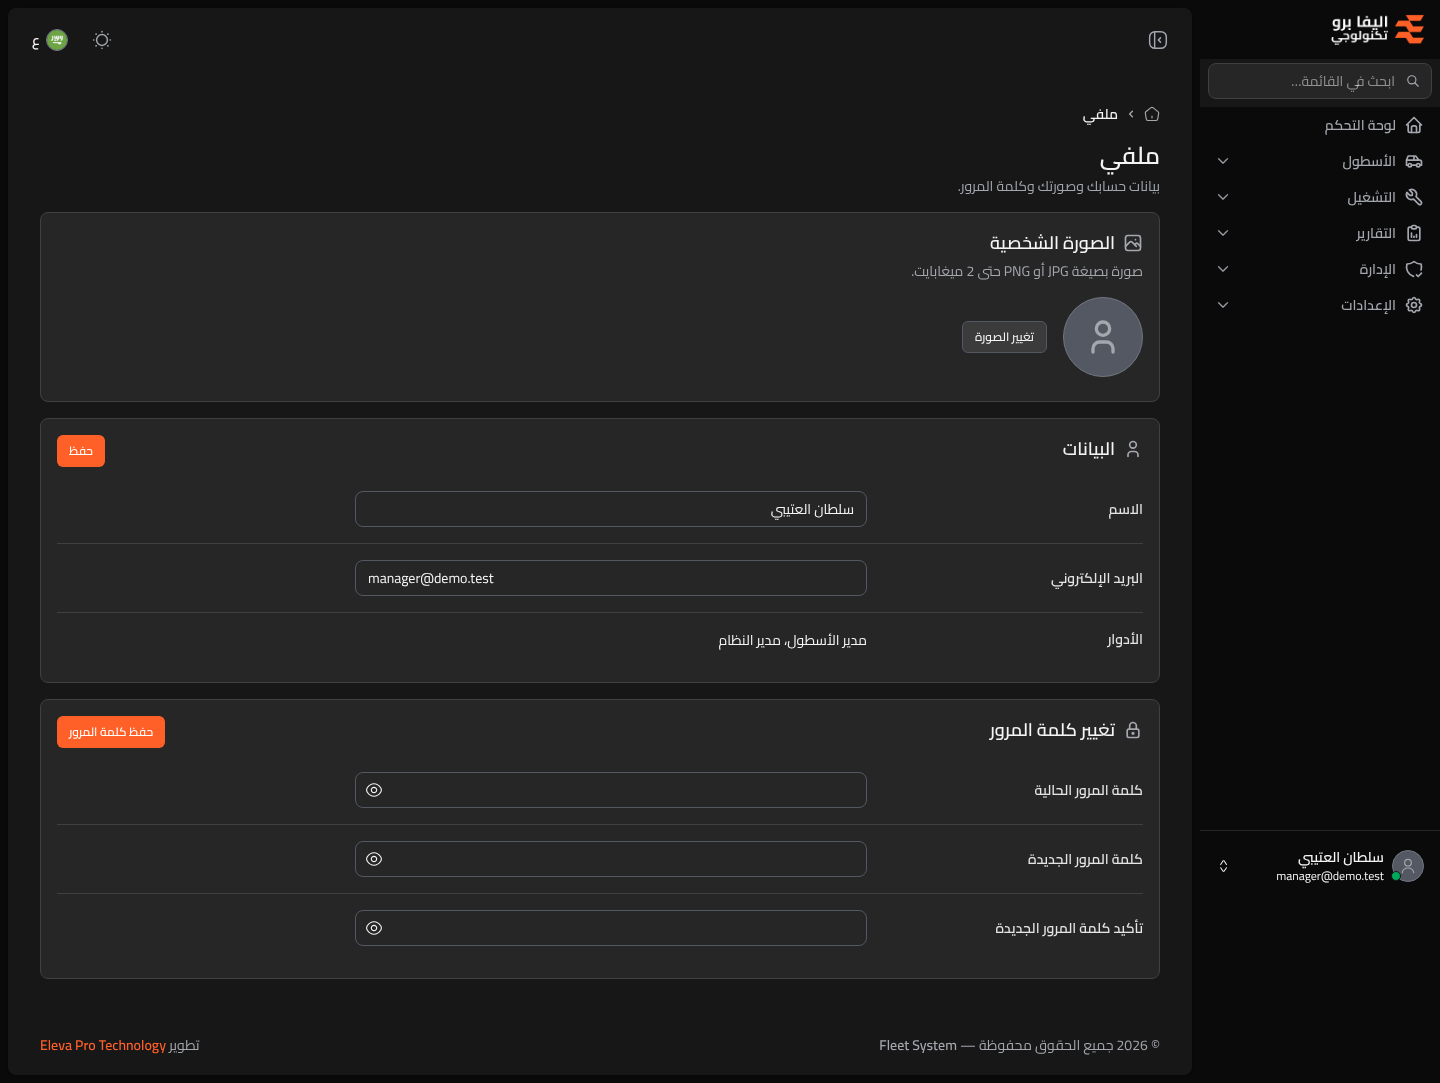Screen dimensions: 1440x1083
Task: Click the الاسم name input field
Action: coord(611,509)
